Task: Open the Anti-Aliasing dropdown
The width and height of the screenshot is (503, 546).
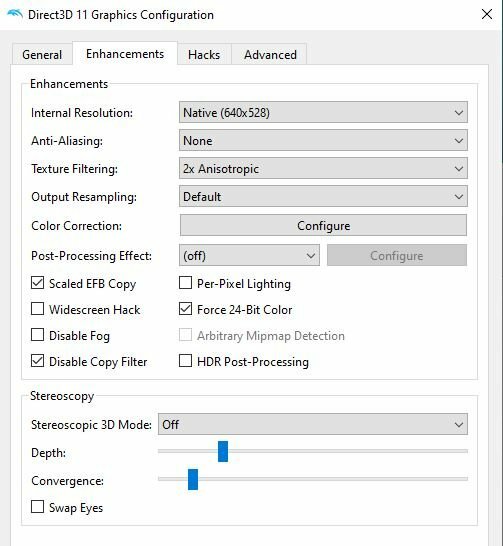Action: click(x=323, y=141)
